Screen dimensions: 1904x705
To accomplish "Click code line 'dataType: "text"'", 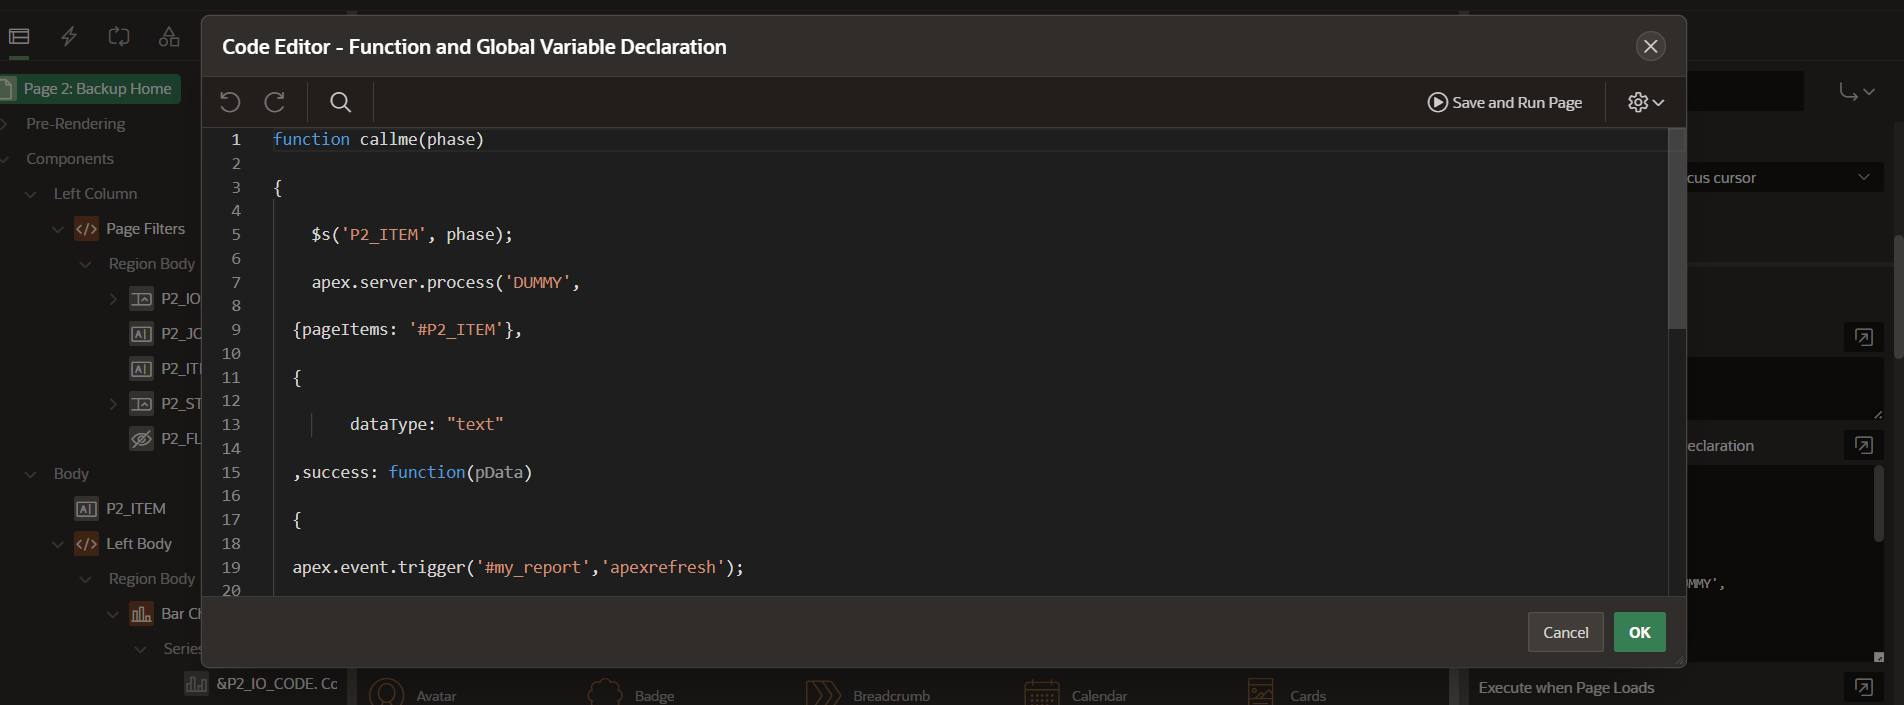I will pyautogui.click(x=427, y=424).
